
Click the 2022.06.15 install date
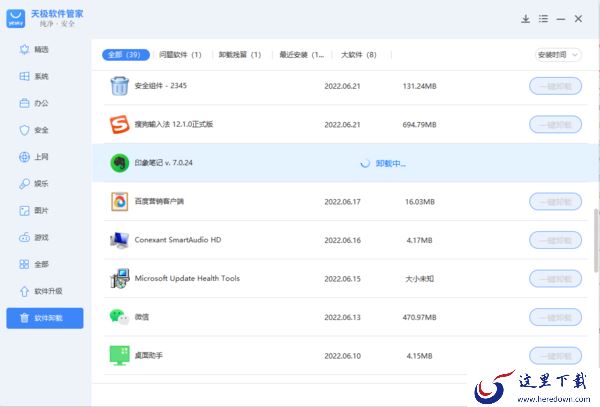[x=342, y=279]
